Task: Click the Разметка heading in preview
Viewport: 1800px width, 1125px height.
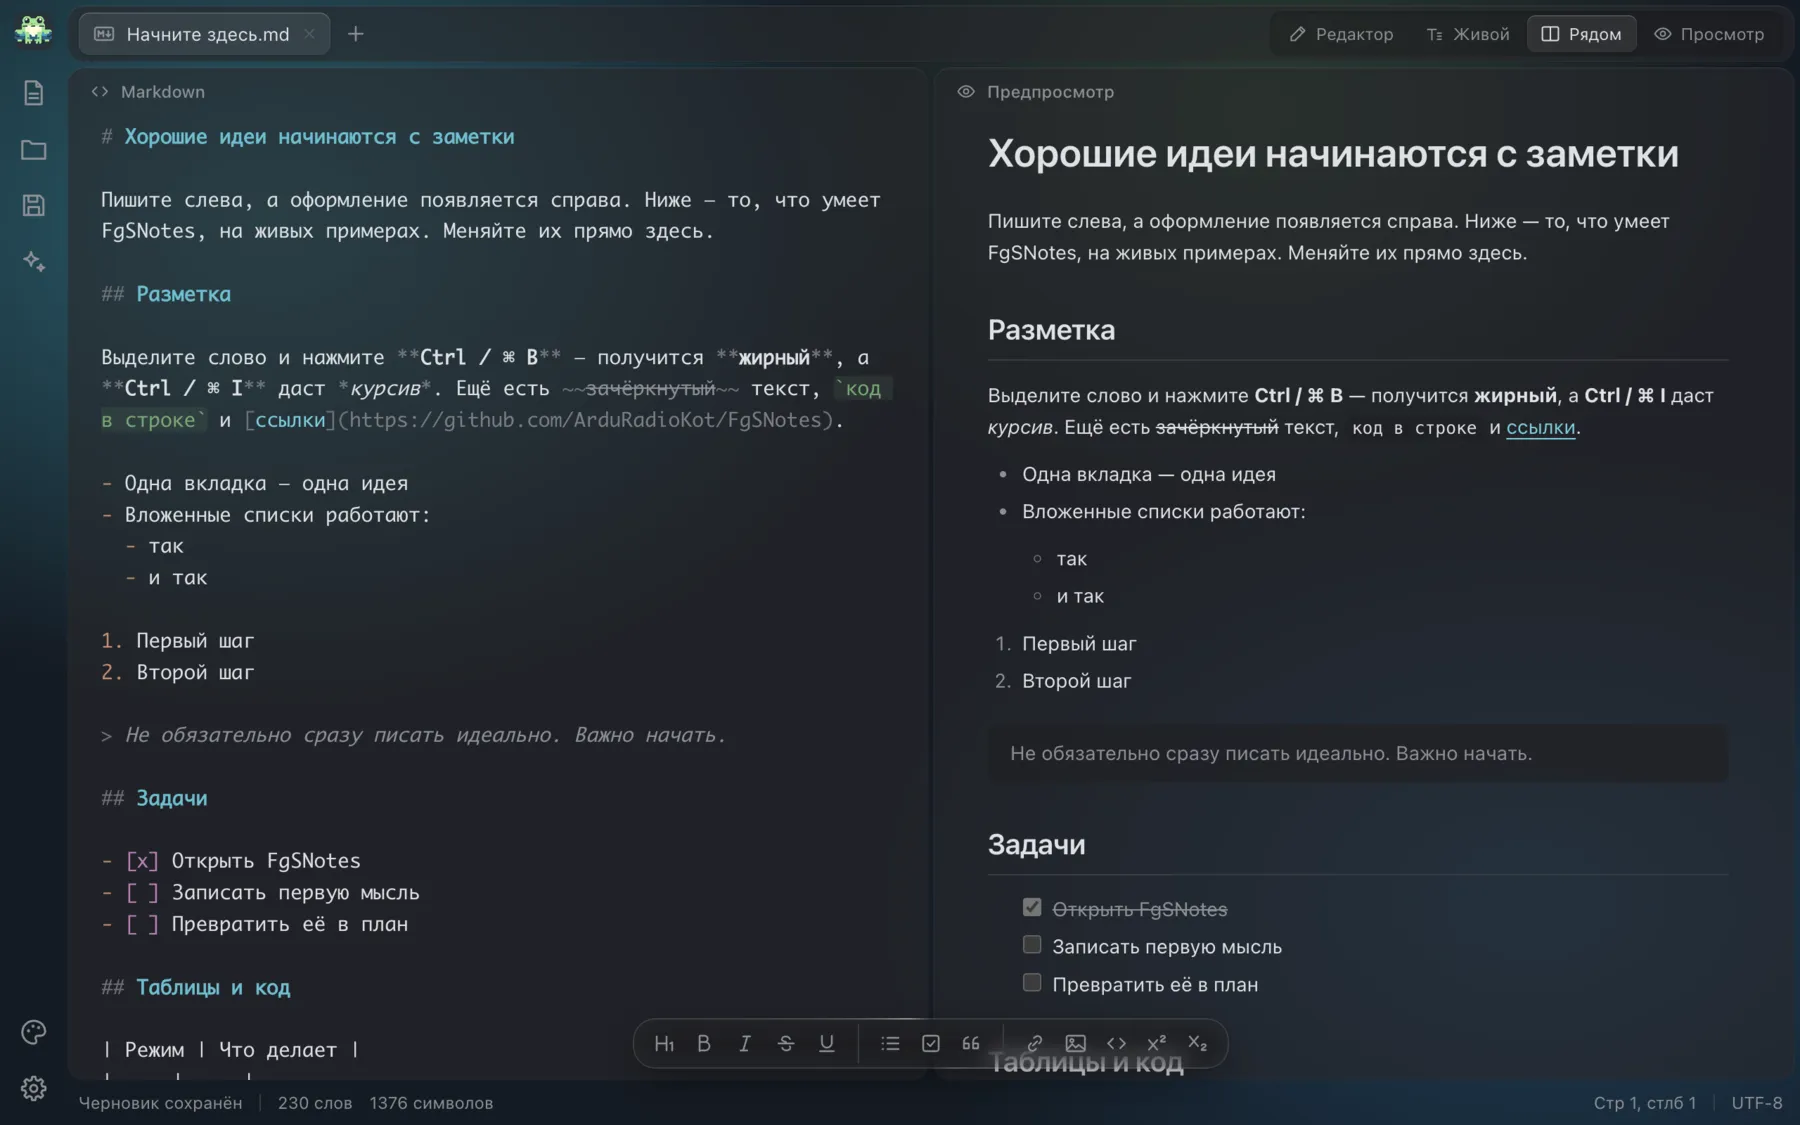Action: click(1051, 330)
